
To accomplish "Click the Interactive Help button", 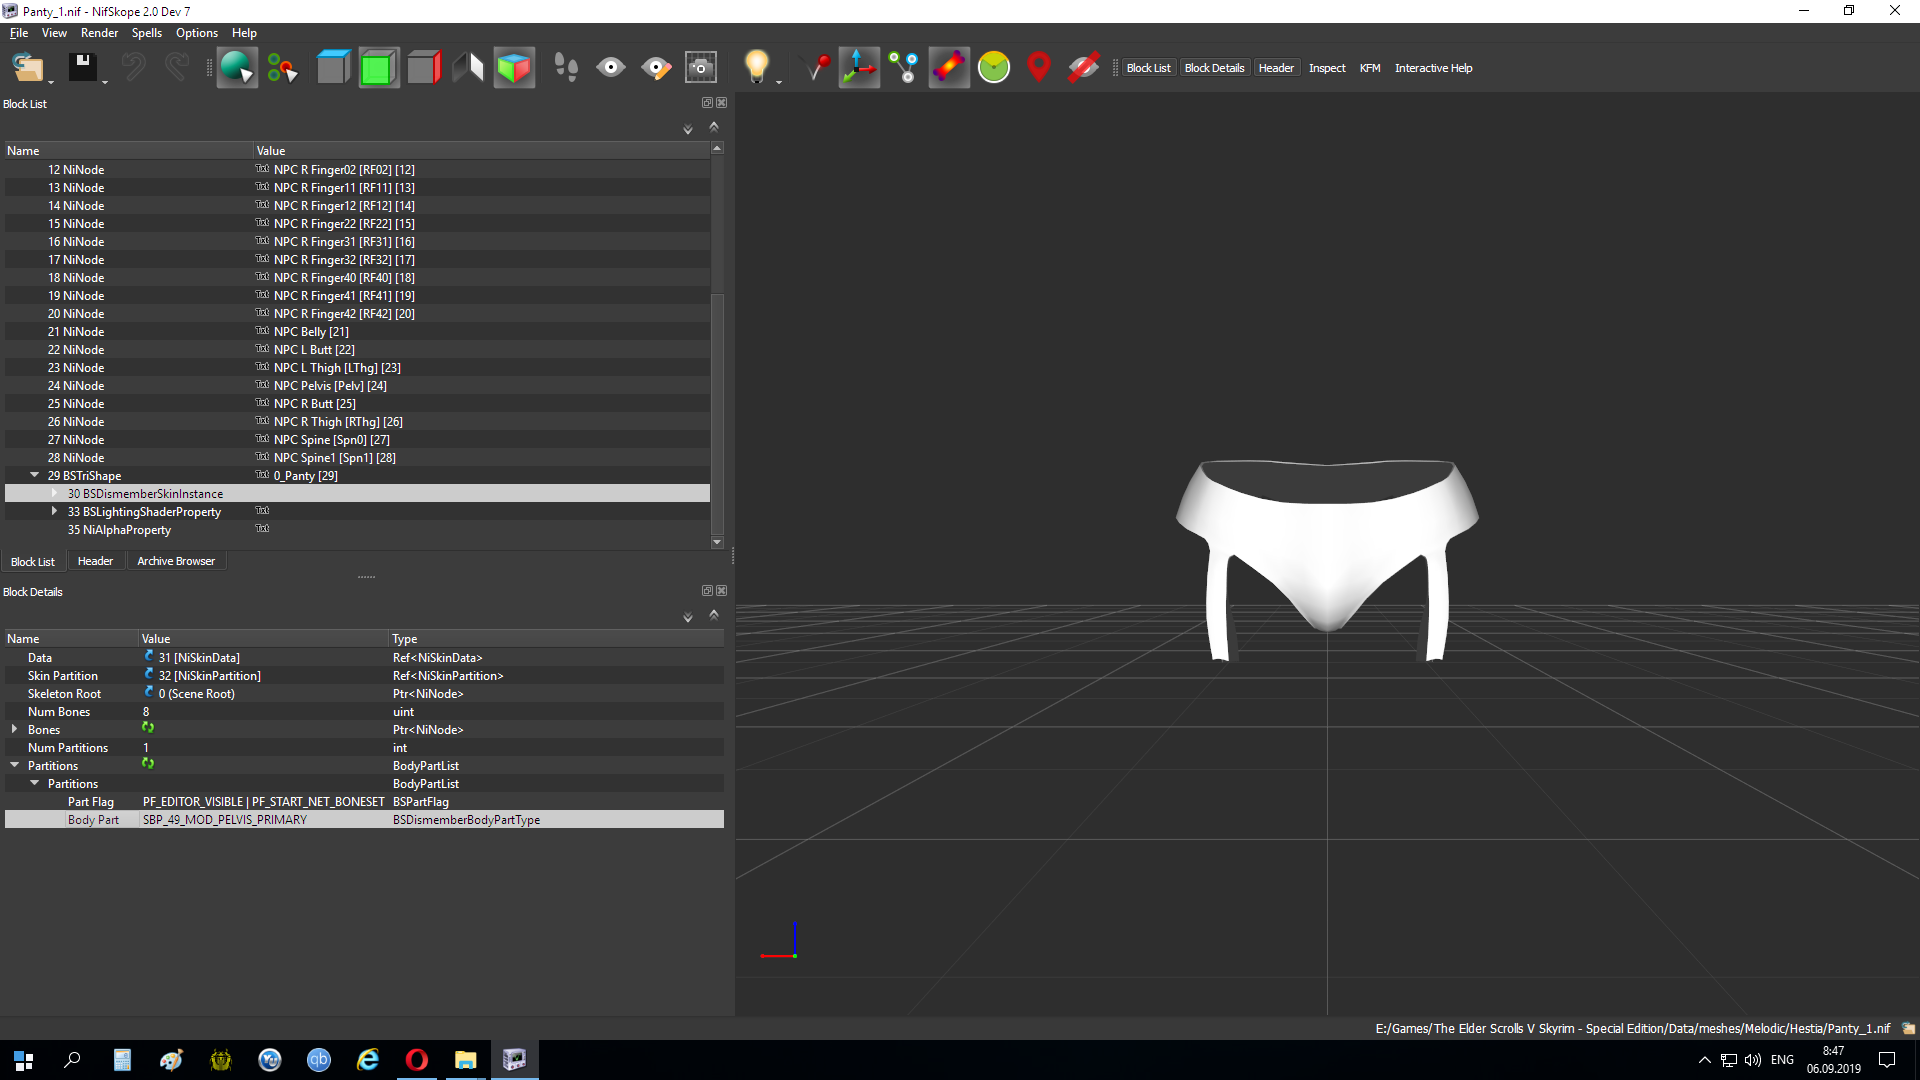I will pyautogui.click(x=1432, y=68).
